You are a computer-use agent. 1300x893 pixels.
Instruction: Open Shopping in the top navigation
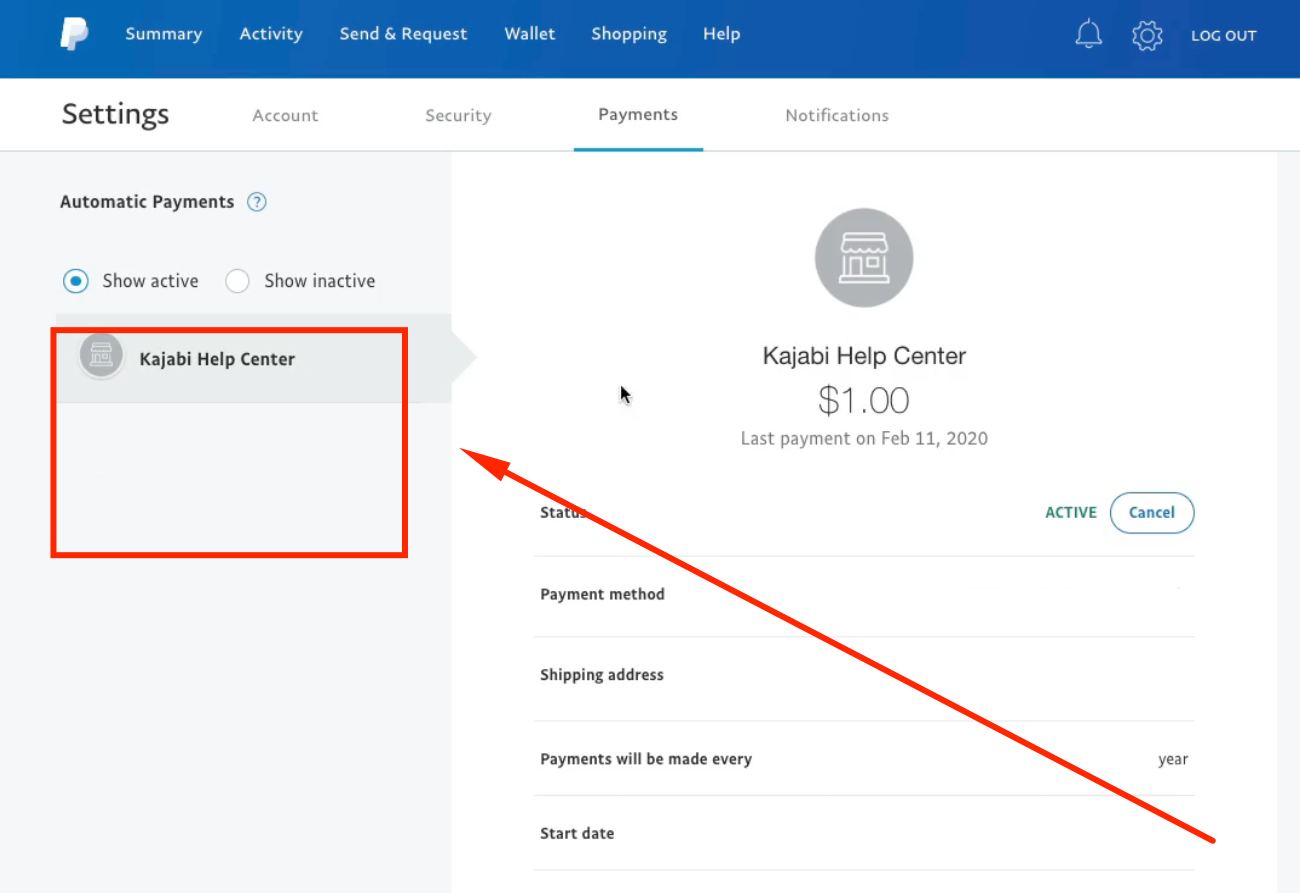(x=629, y=34)
